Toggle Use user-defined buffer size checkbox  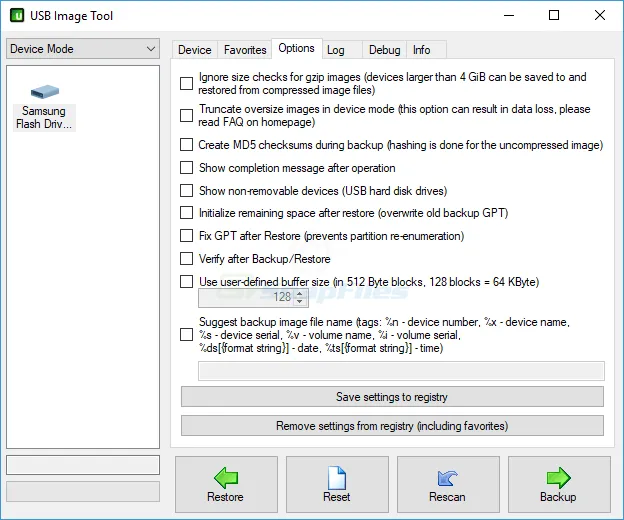click(186, 282)
